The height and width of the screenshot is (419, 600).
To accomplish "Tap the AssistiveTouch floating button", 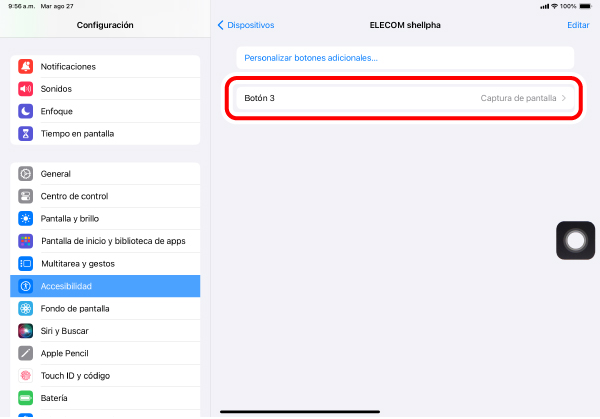I will [x=575, y=240].
